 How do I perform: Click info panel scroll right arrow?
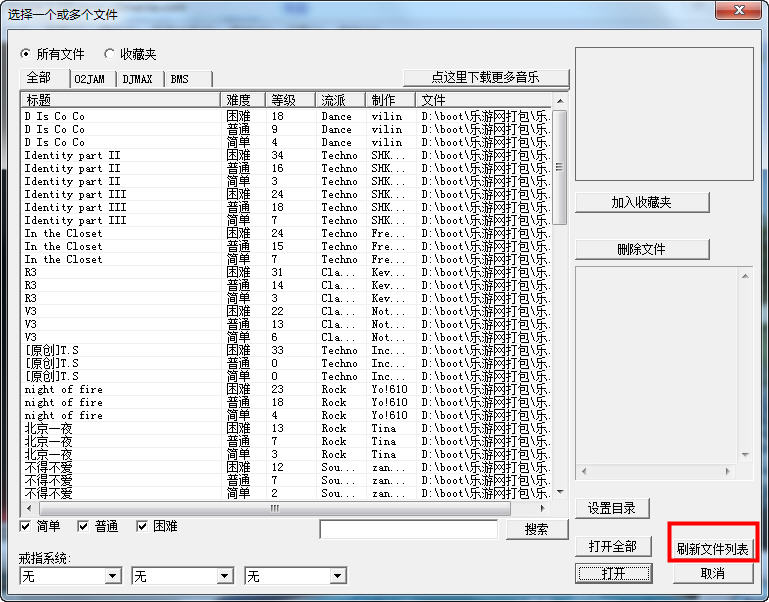pos(728,471)
